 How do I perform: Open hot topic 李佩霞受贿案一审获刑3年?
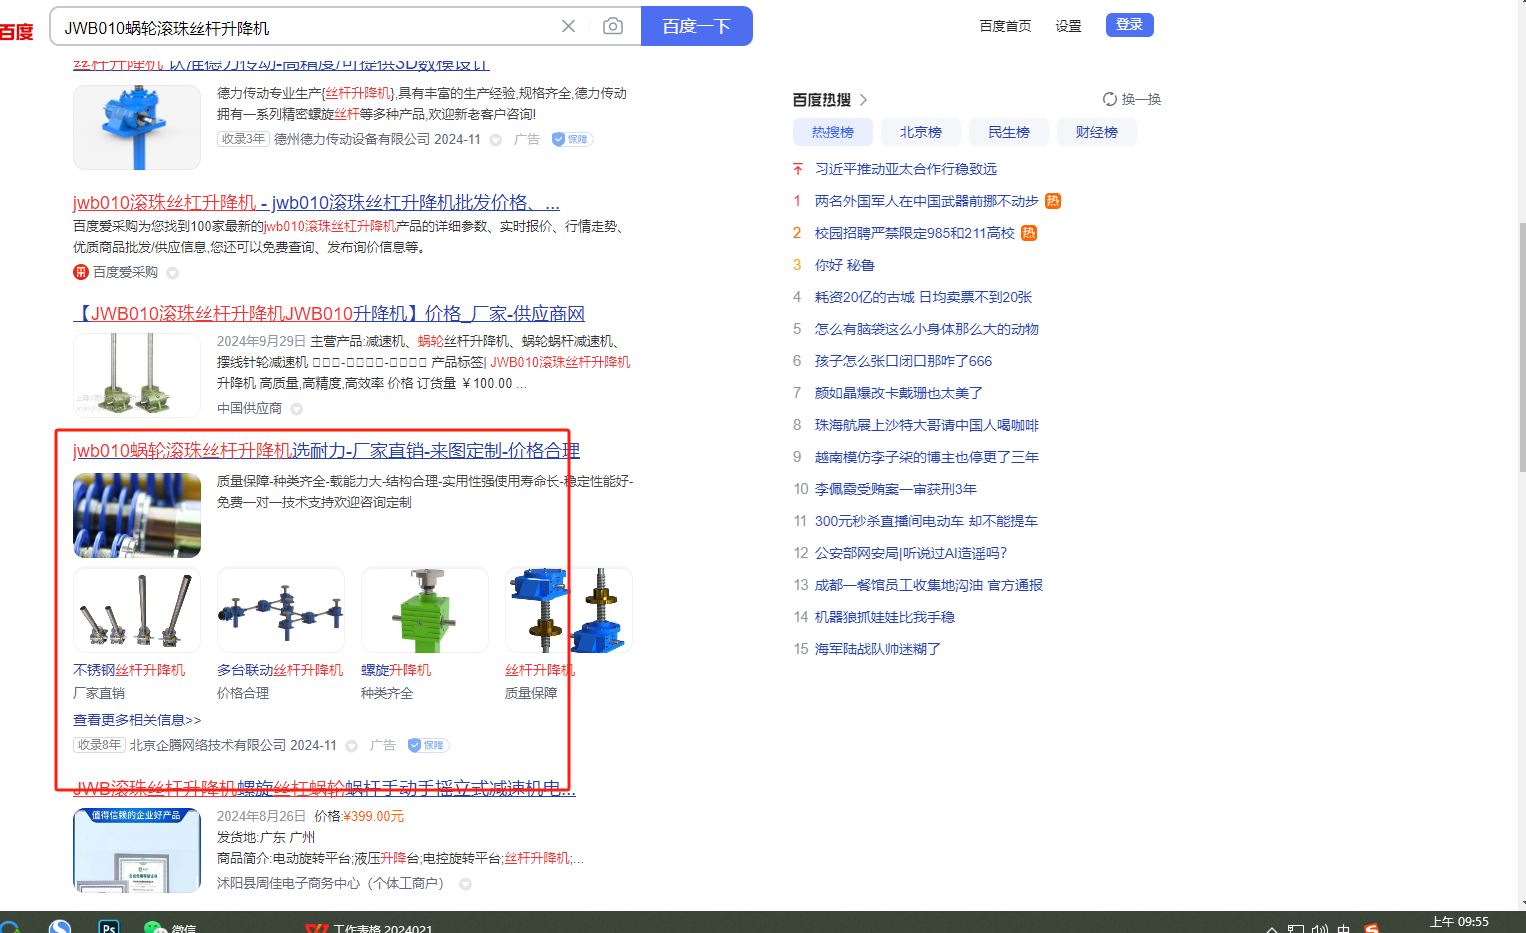(x=896, y=489)
